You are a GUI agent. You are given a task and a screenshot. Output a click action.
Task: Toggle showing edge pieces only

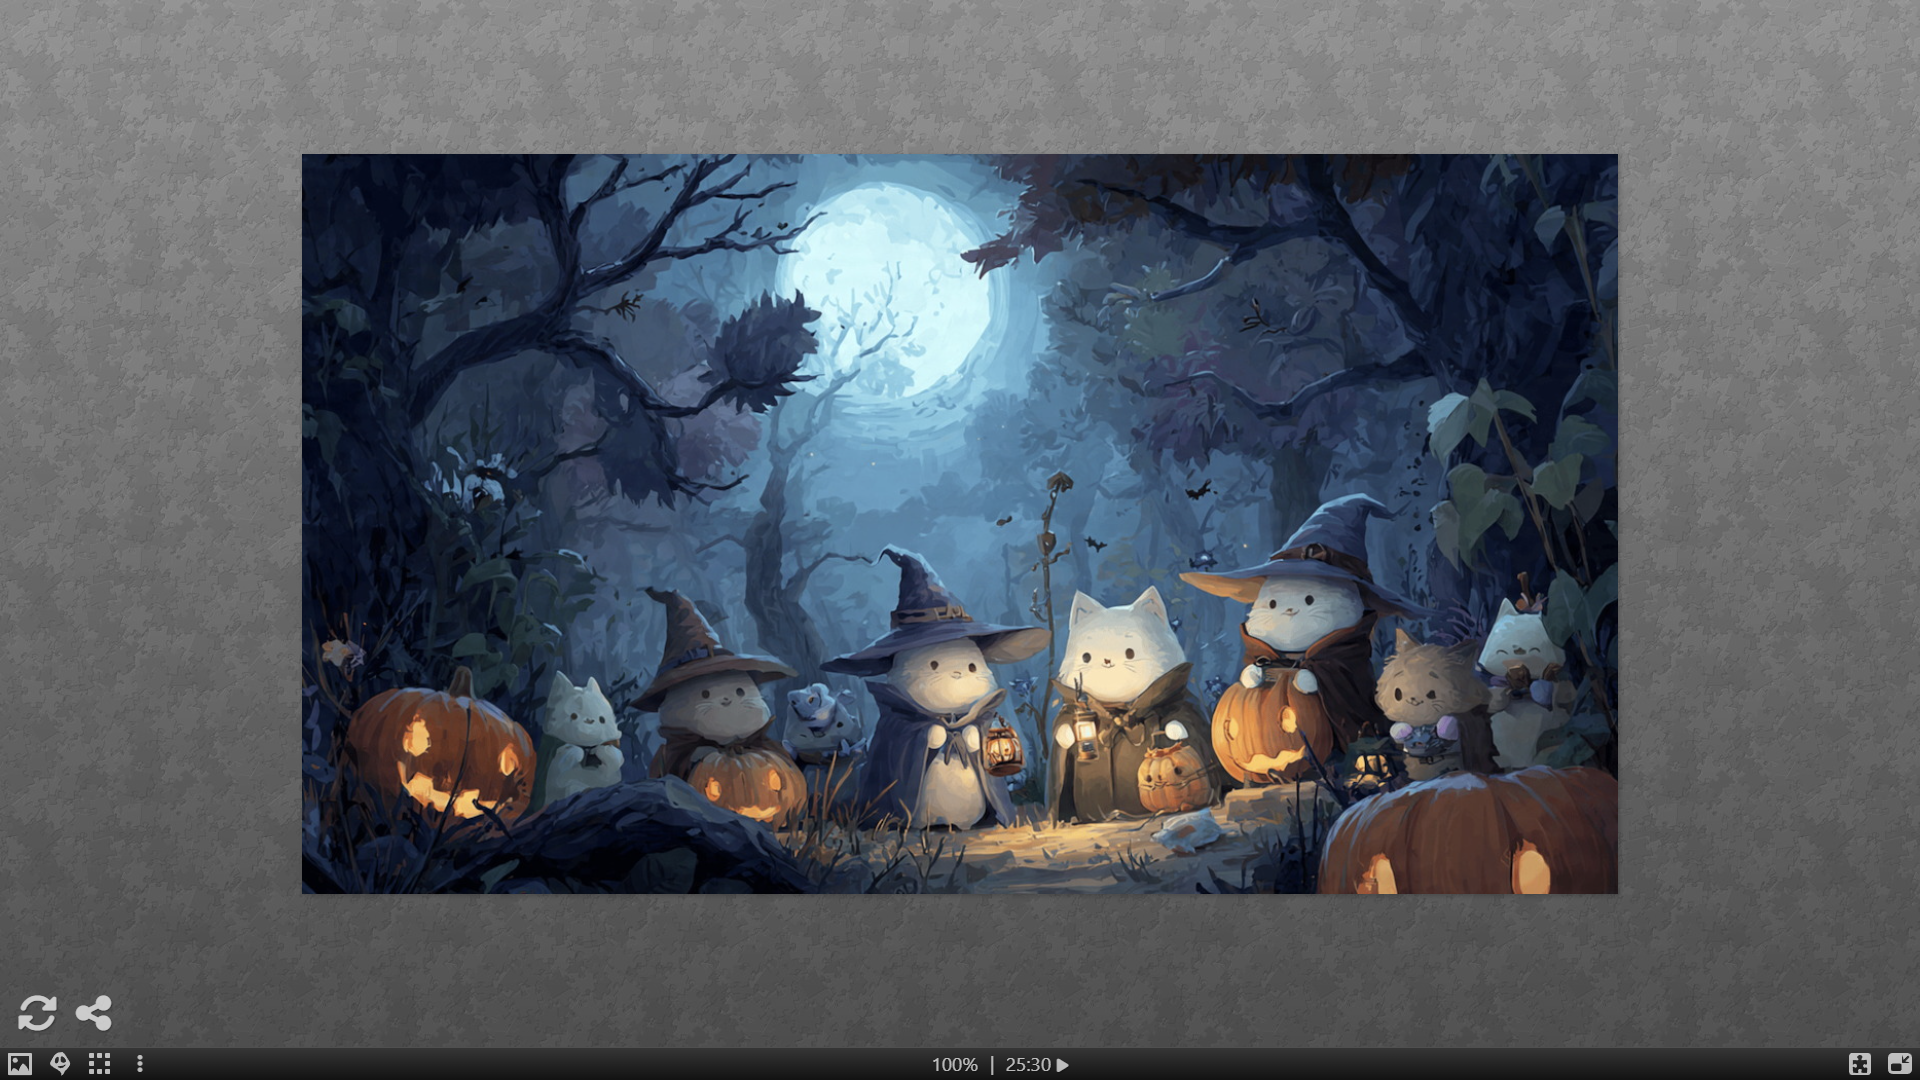[99, 1064]
